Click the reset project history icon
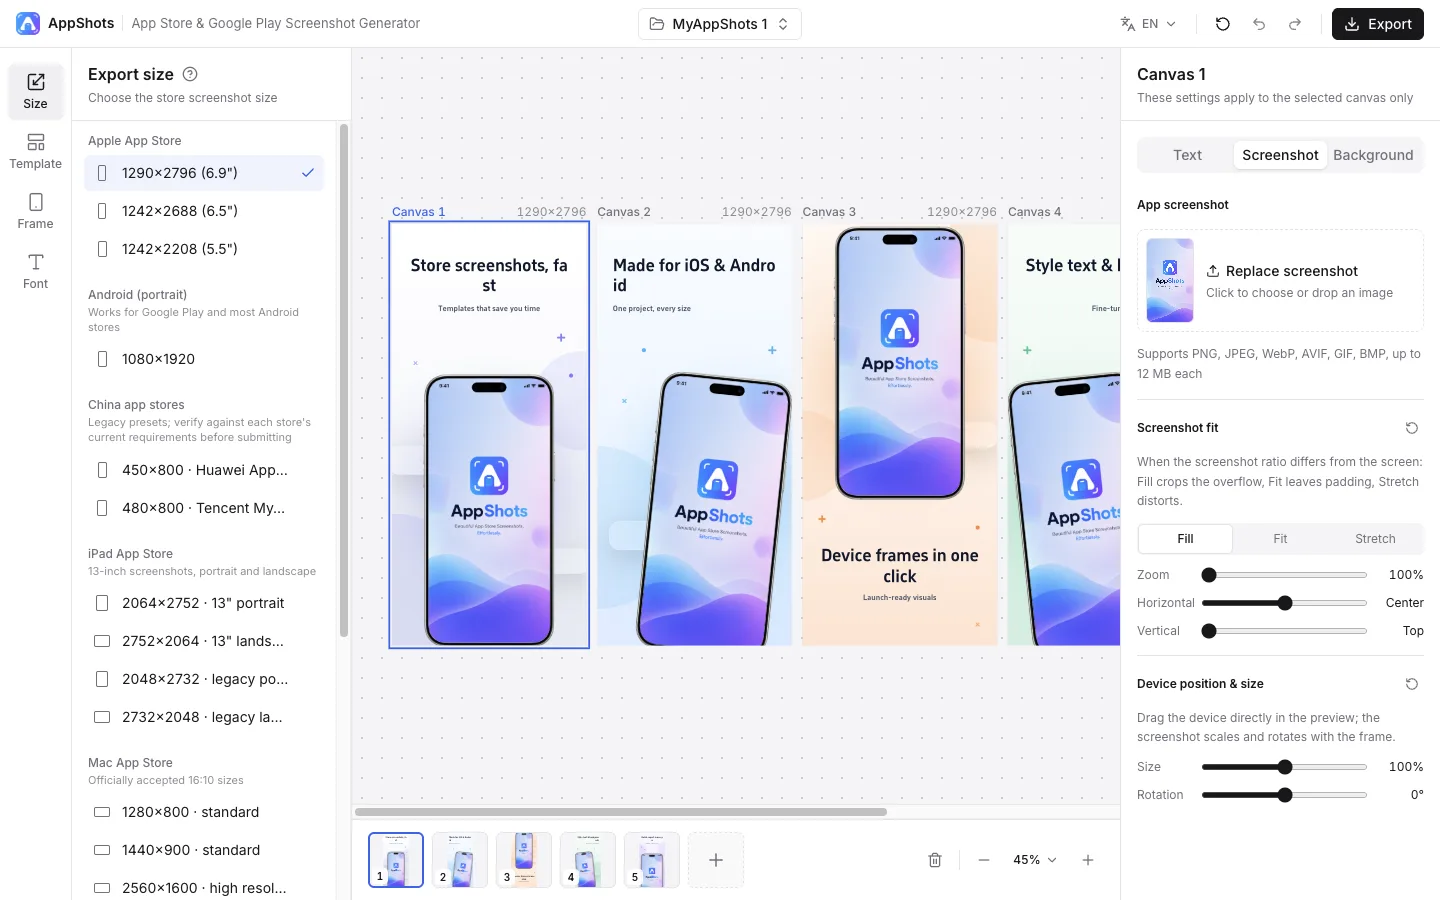Image resolution: width=1440 pixels, height=900 pixels. pos(1222,24)
